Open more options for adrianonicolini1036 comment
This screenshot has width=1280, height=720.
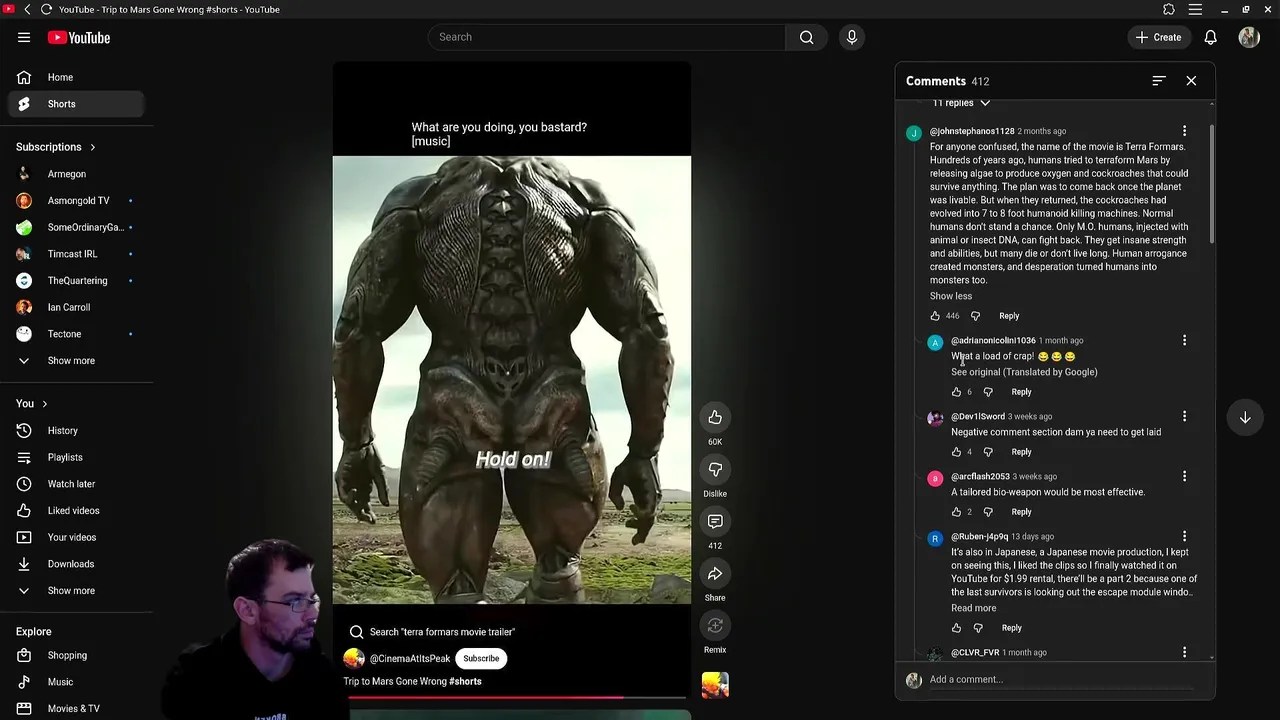1184,341
